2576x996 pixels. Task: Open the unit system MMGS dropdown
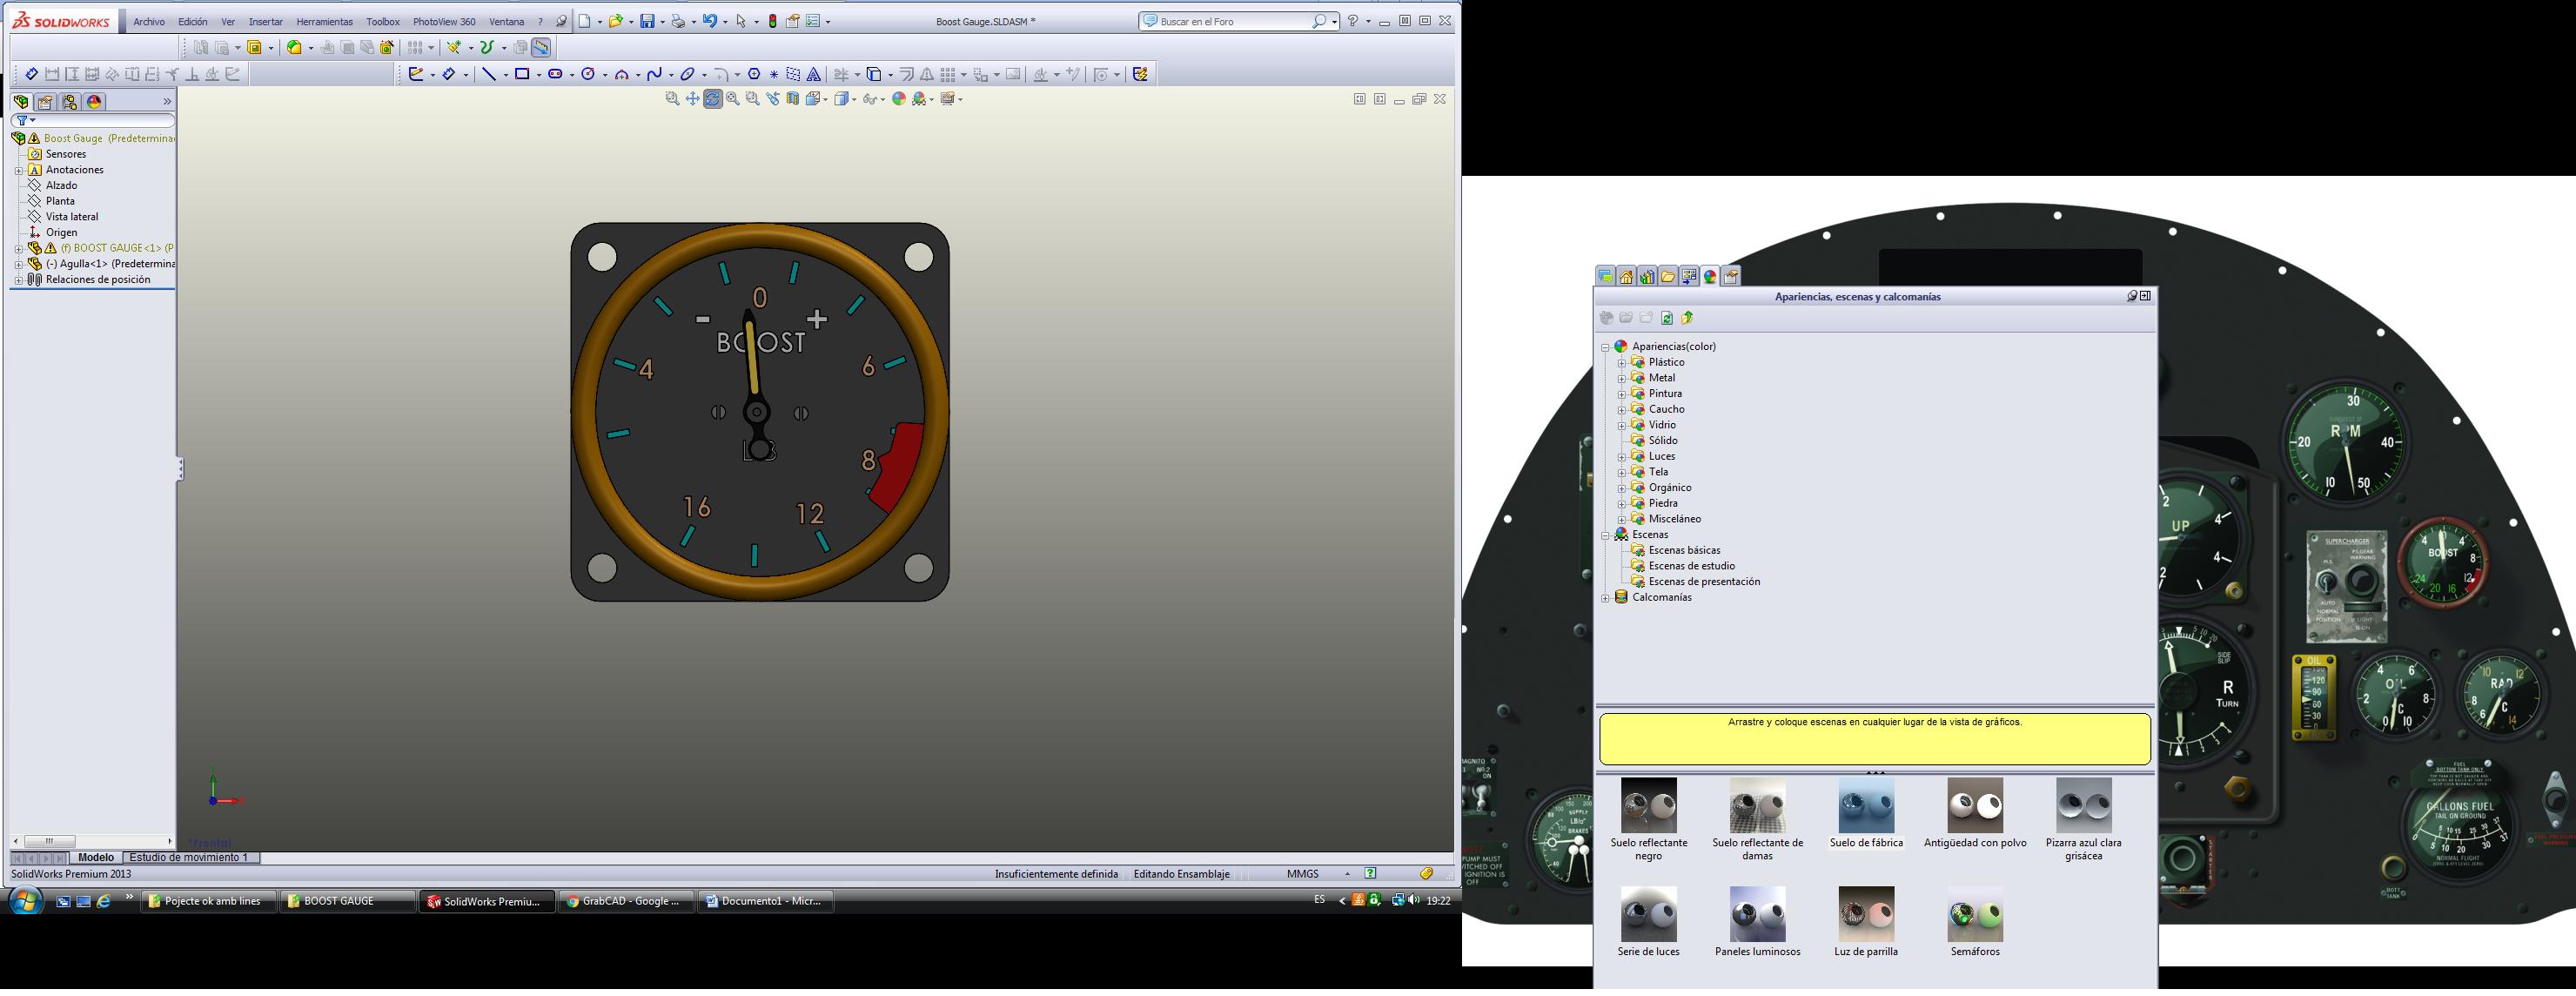point(1347,874)
